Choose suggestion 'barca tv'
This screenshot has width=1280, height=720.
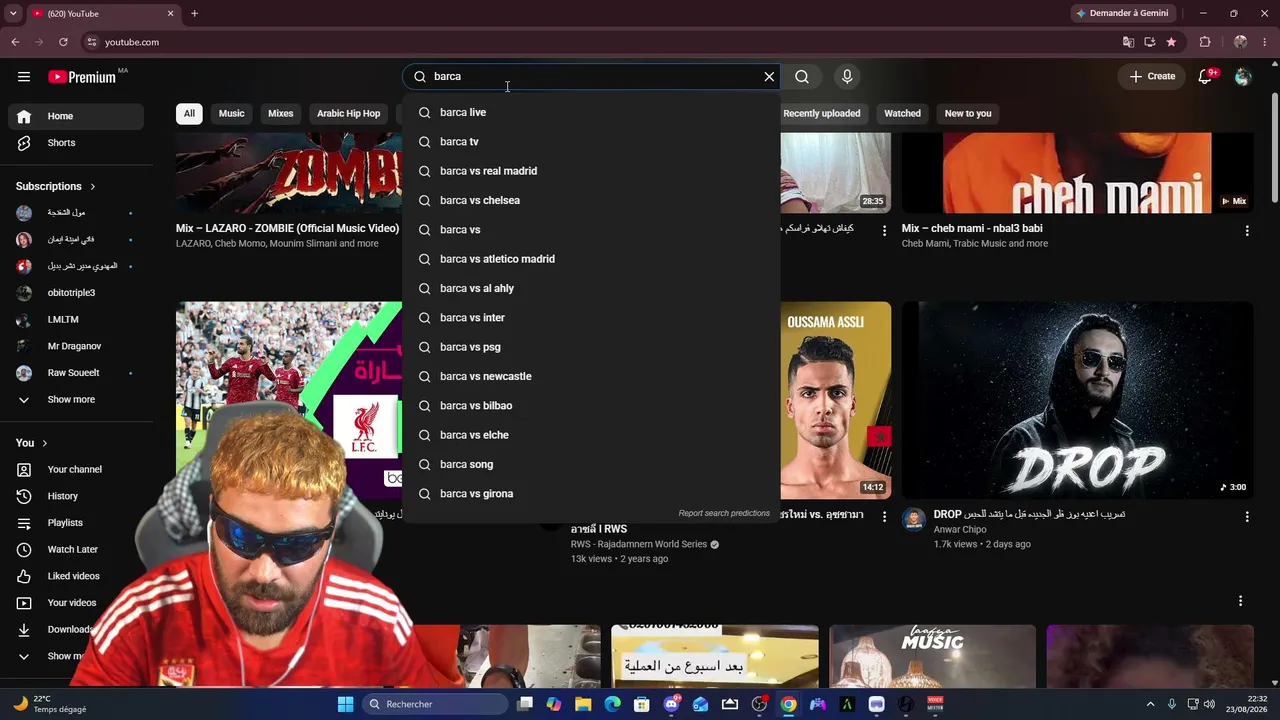[591, 142]
